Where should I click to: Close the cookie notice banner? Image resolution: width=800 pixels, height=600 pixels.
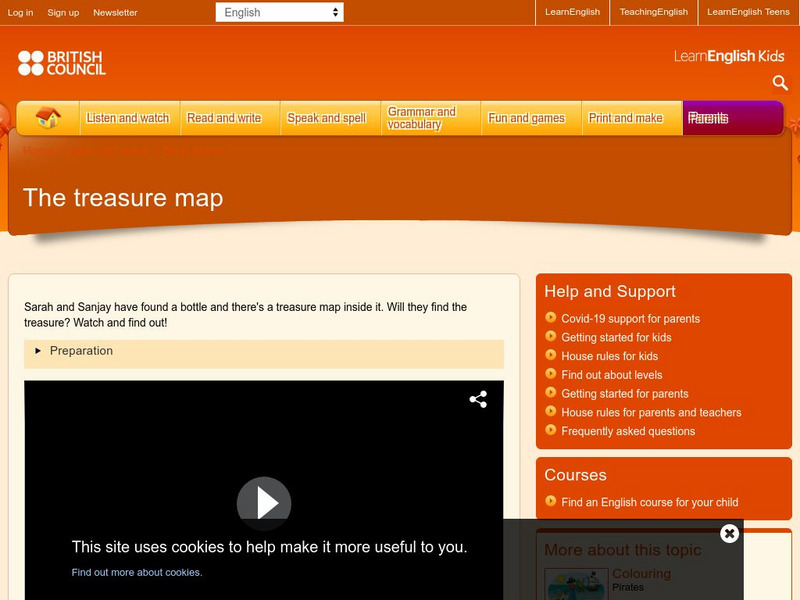730,533
